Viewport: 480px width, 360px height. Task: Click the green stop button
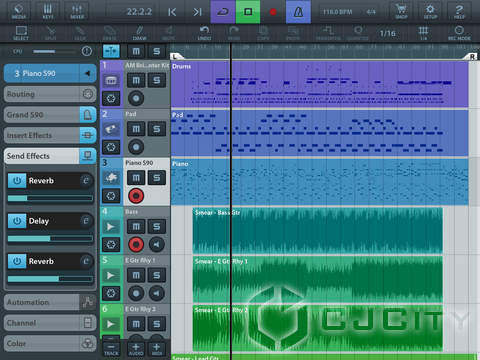pyautogui.click(x=248, y=12)
